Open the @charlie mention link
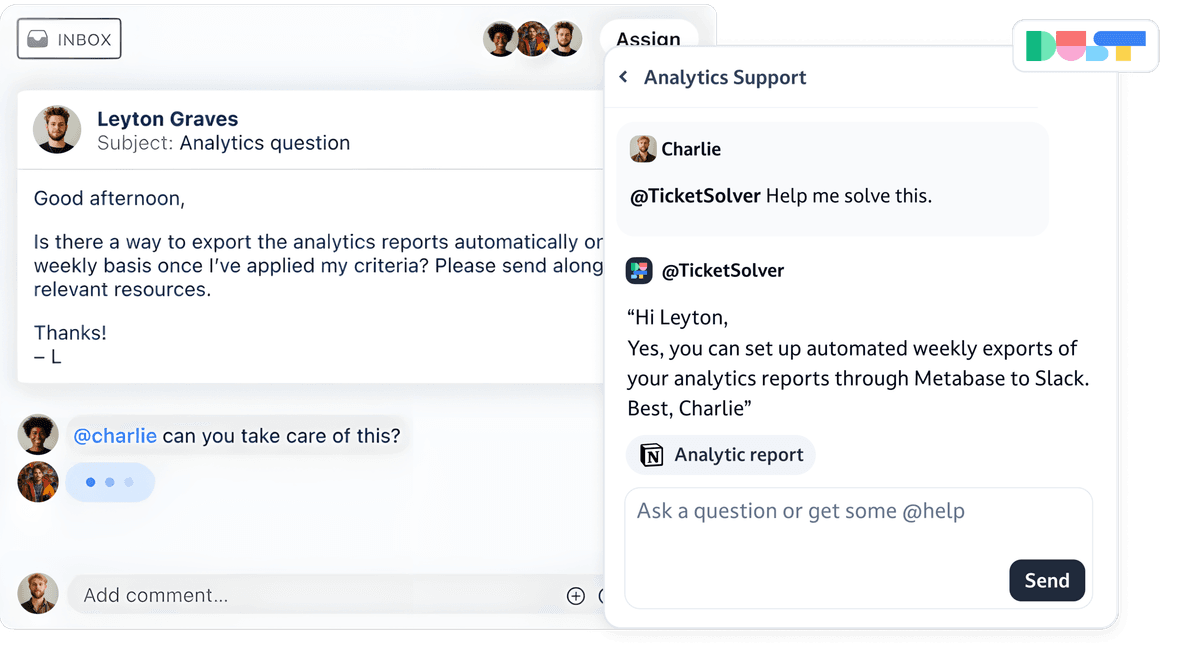The width and height of the screenshot is (1200, 648). click(x=115, y=435)
